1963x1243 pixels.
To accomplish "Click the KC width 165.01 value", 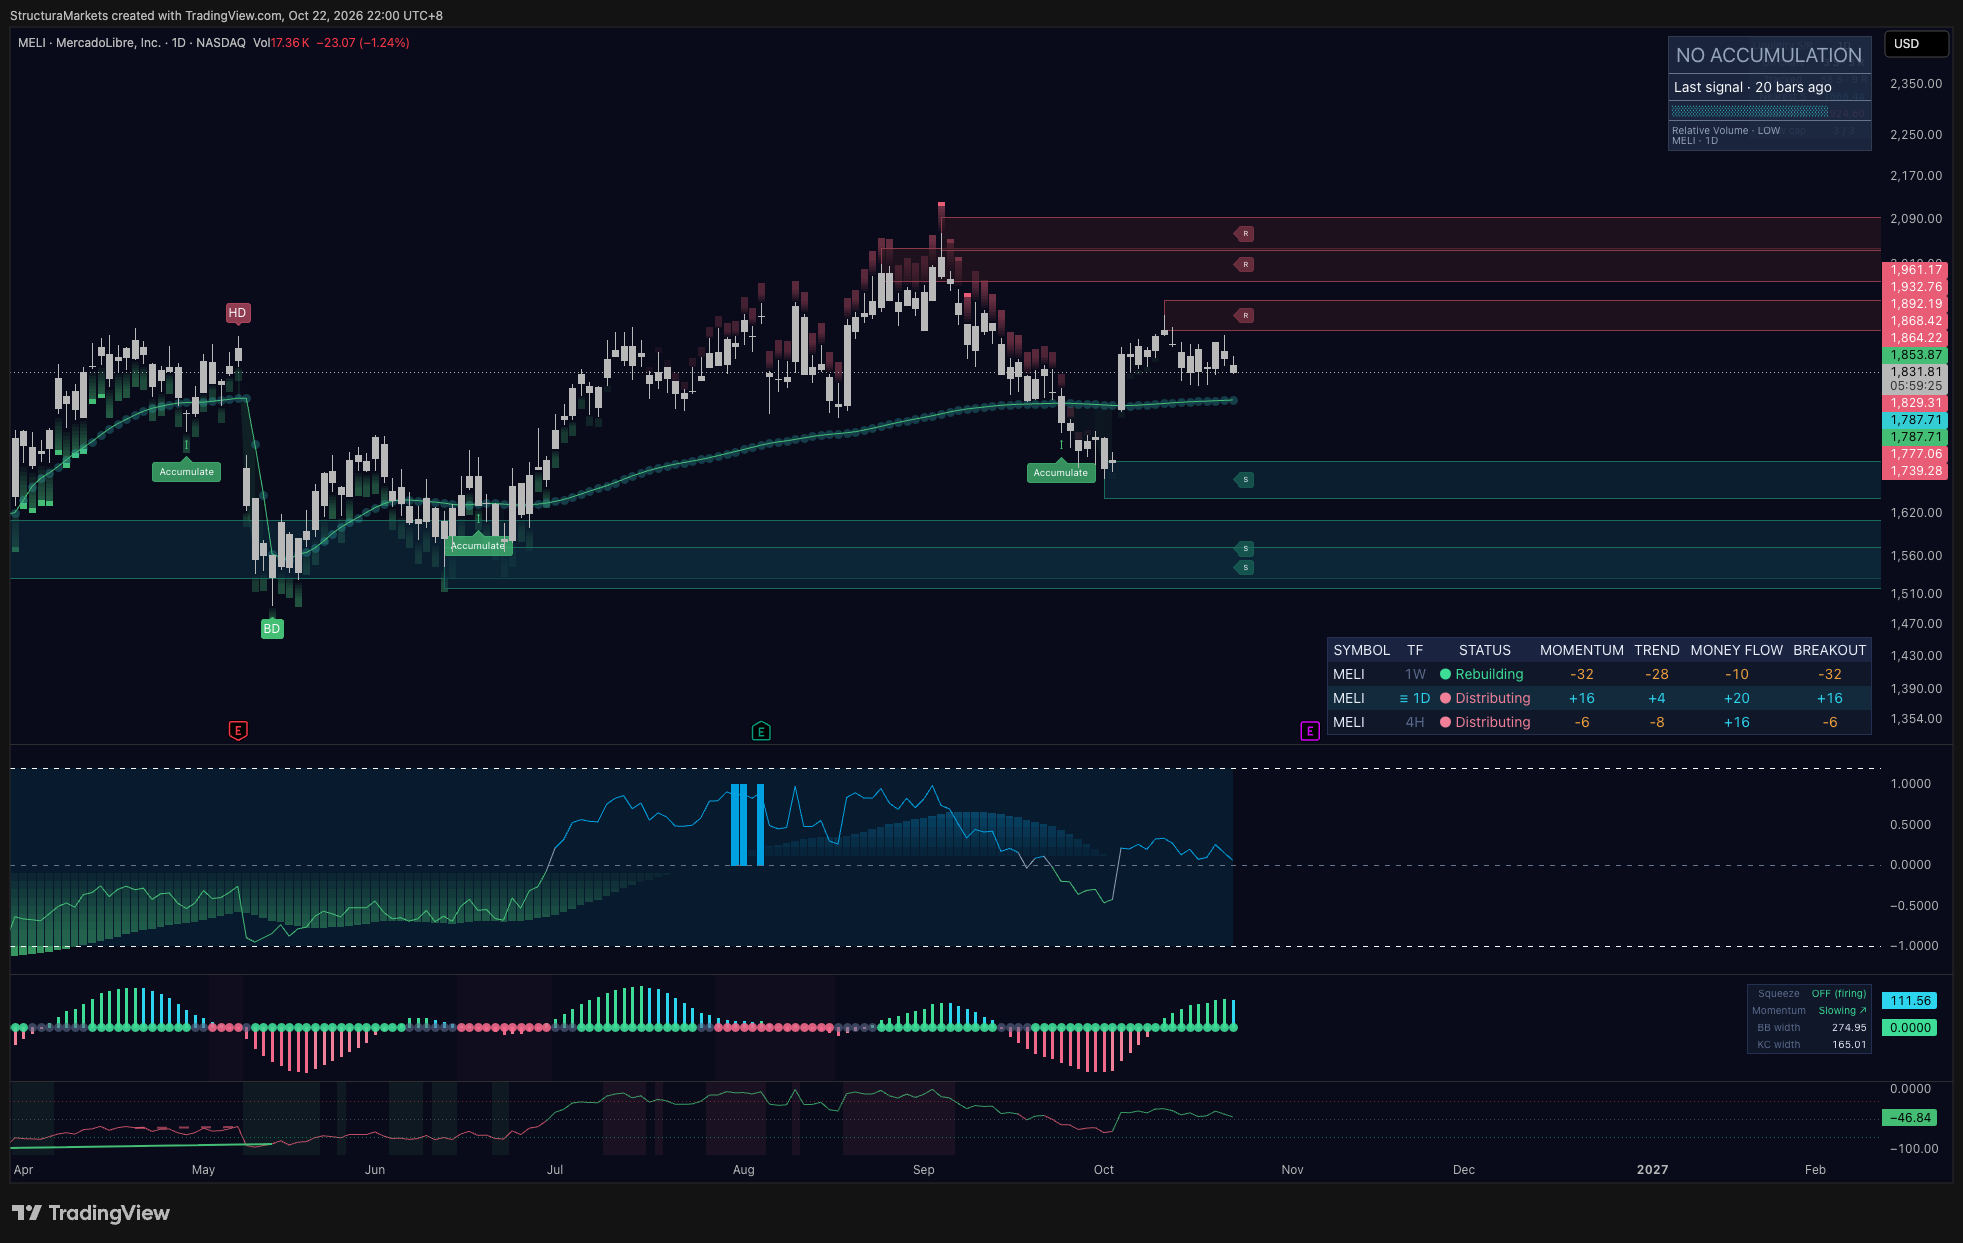I will click(x=1849, y=1045).
